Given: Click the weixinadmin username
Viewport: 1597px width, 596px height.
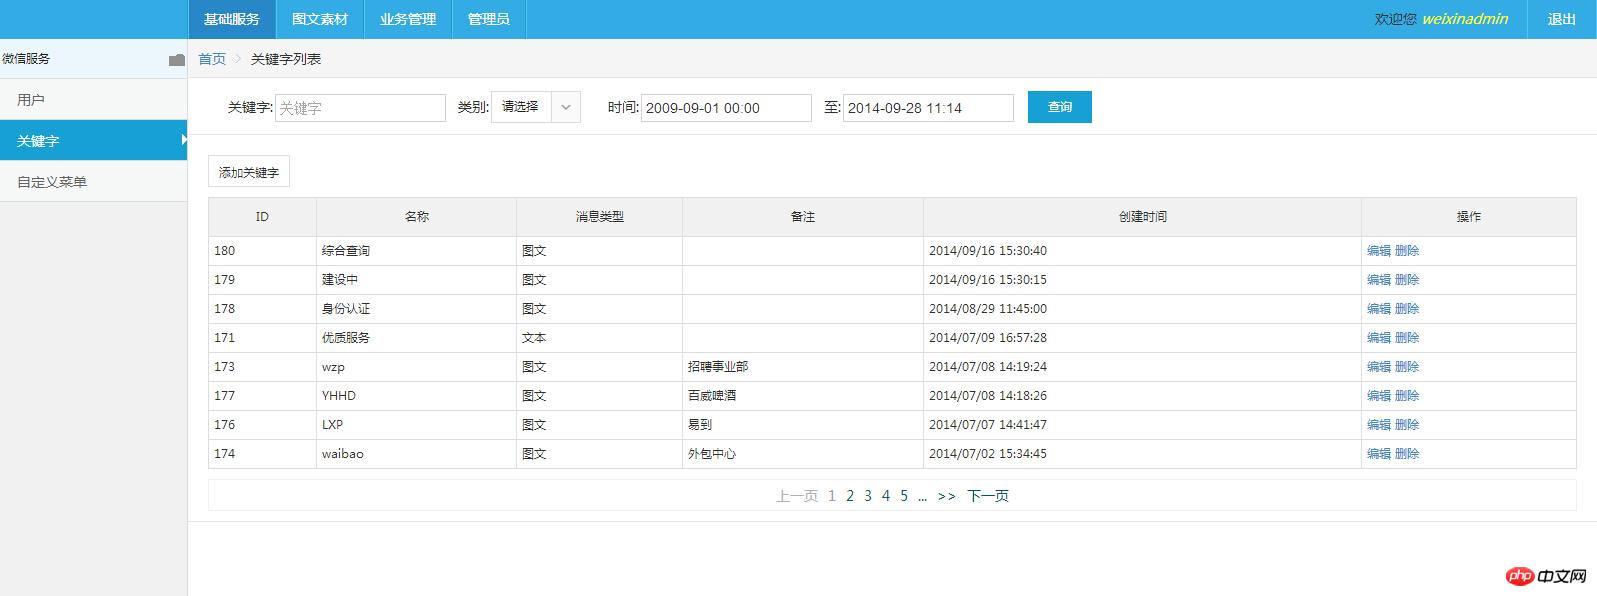Looking at the screenshot, I should pyautogui.click(x=1465, y=19).
